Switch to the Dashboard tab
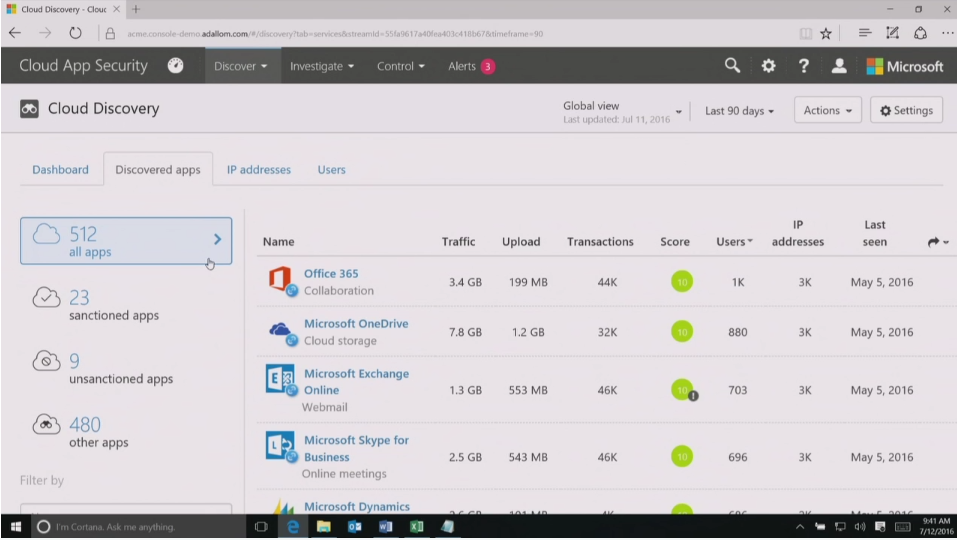 pos(60,170)
